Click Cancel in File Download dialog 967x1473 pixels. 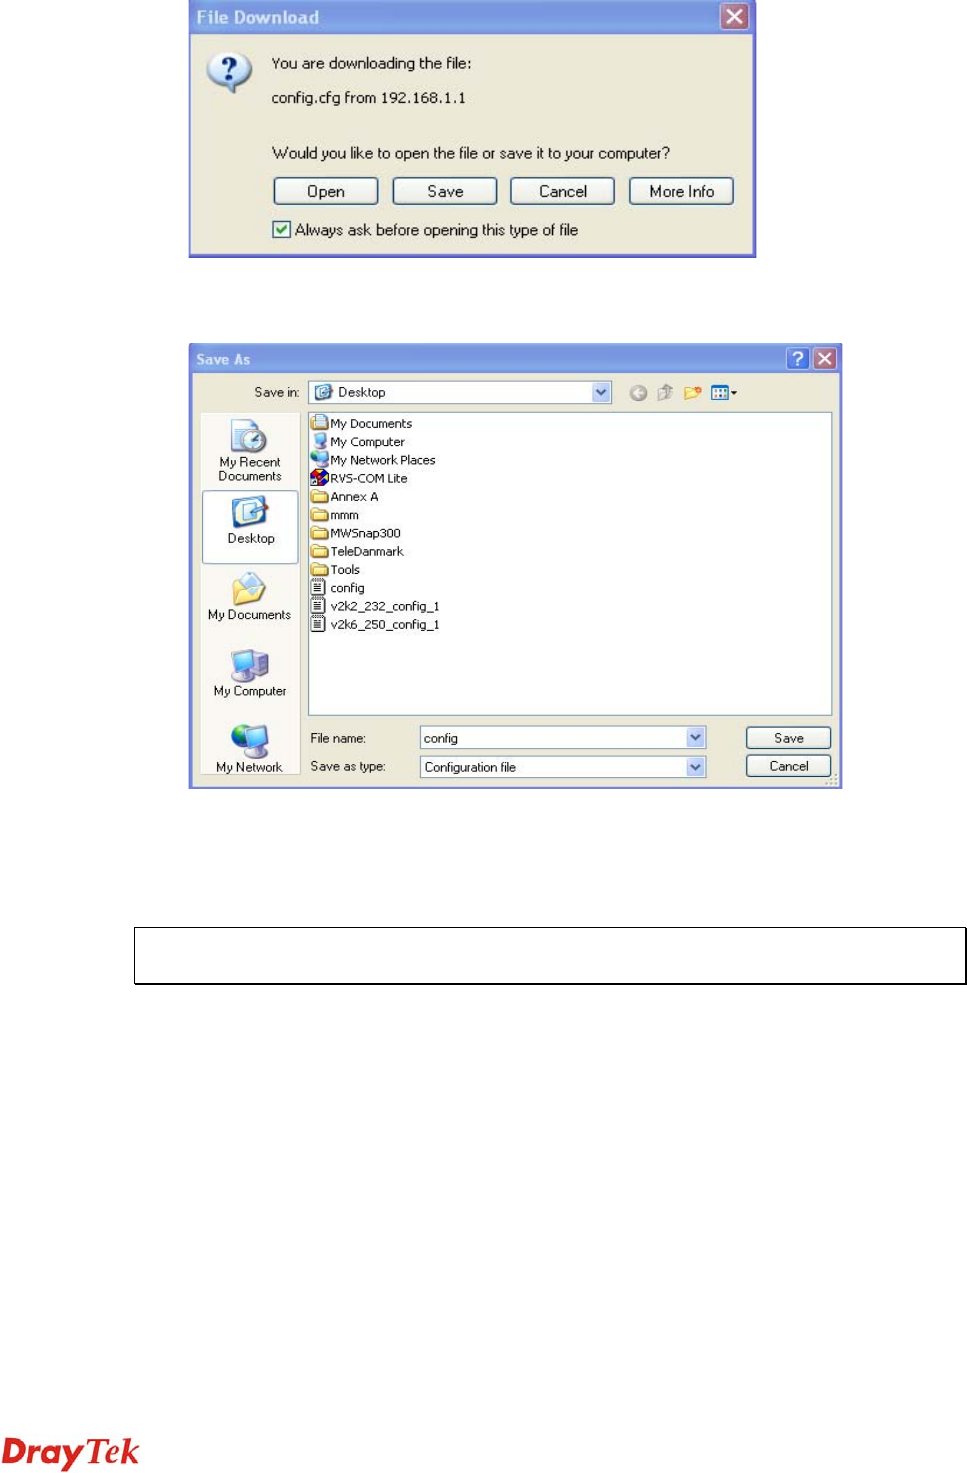tap(563, 191)
